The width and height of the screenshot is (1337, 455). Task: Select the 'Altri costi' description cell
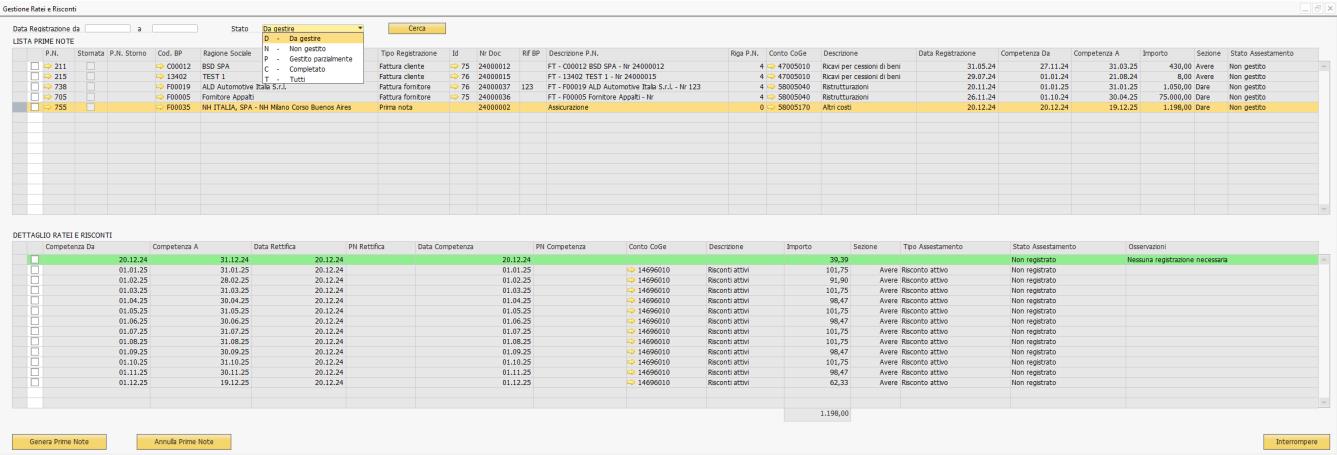[x=868, y=106]
